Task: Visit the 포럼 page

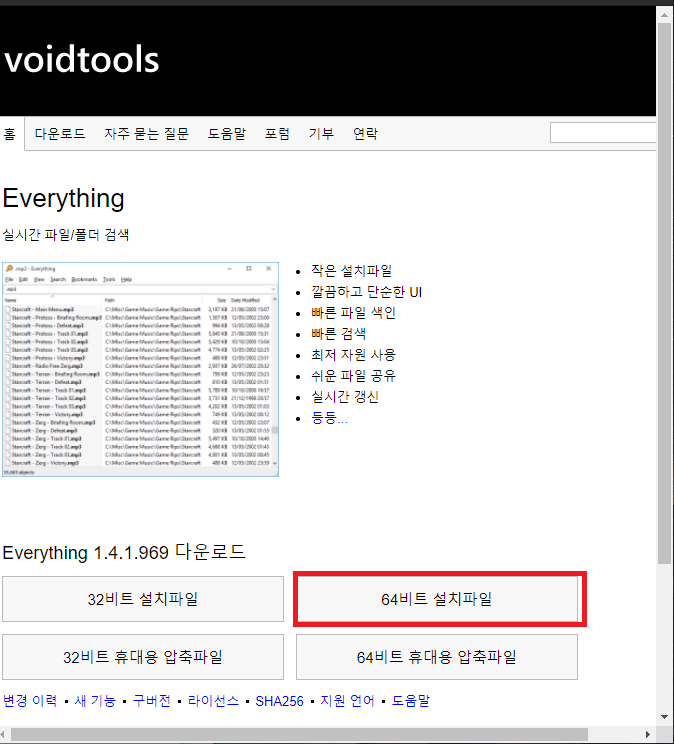Action: point(277,134)
